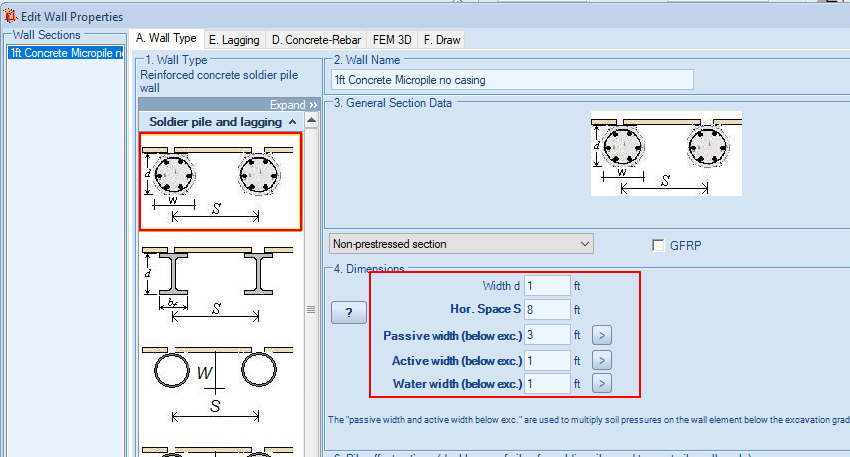Click the Edit Wall Properties app icon

(10, 16)
